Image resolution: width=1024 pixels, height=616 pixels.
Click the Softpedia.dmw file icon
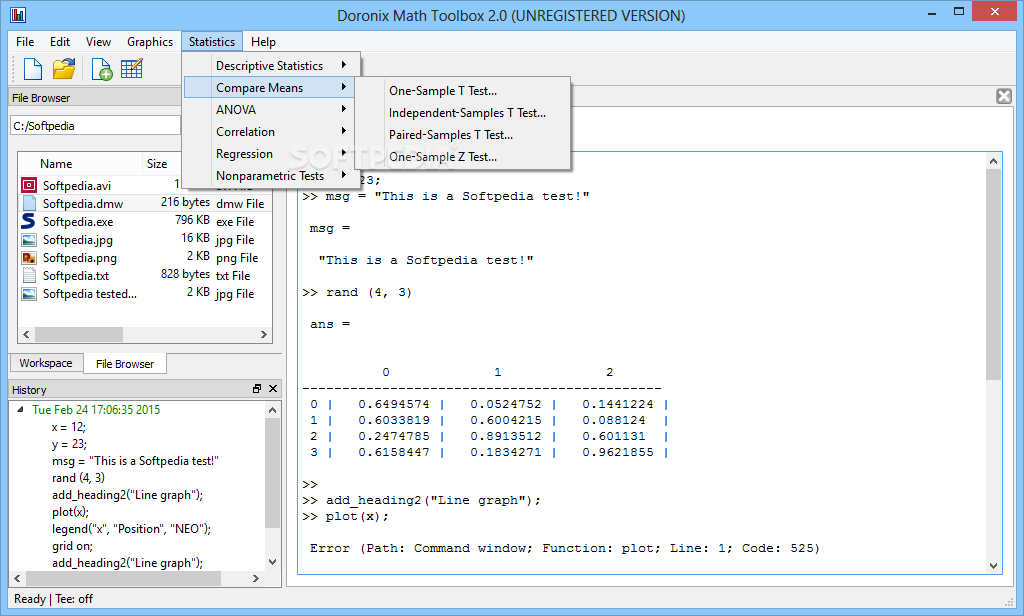(x=29, y=203)
